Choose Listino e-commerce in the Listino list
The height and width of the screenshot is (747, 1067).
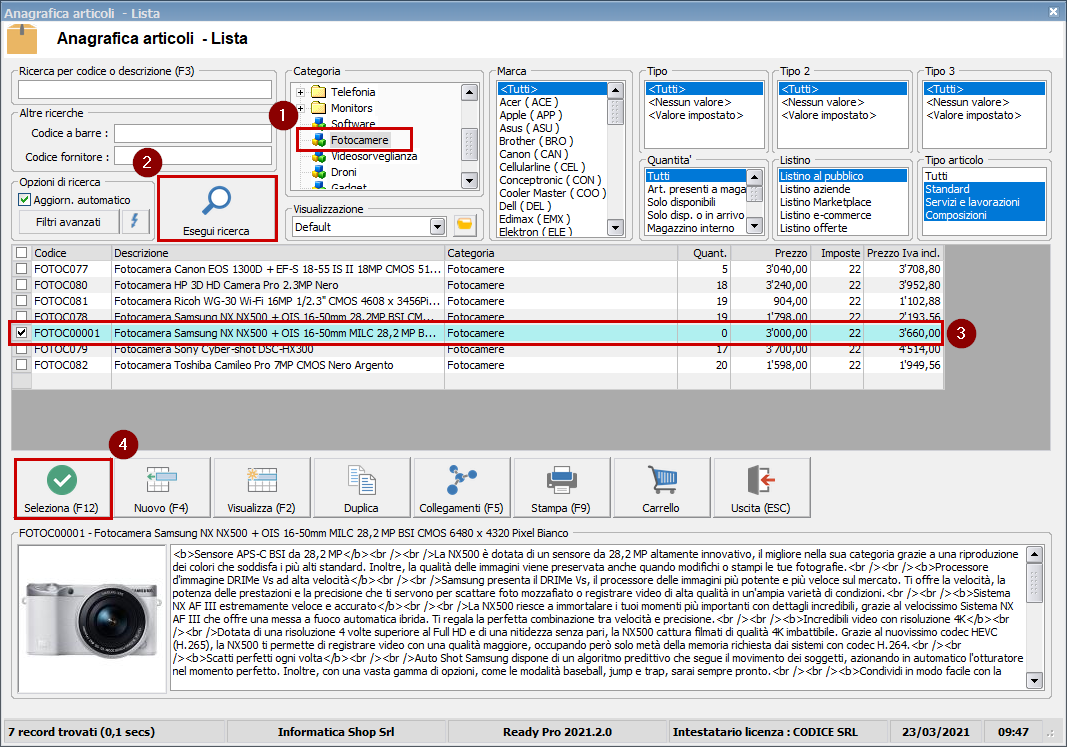[825, 215]
